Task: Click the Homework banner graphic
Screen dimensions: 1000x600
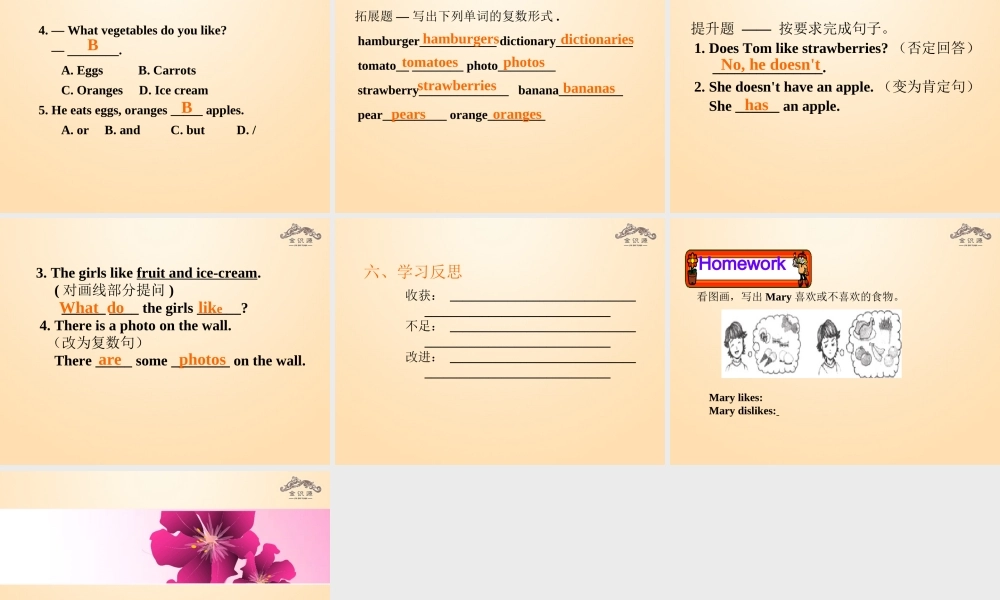Action: point(748,268)
